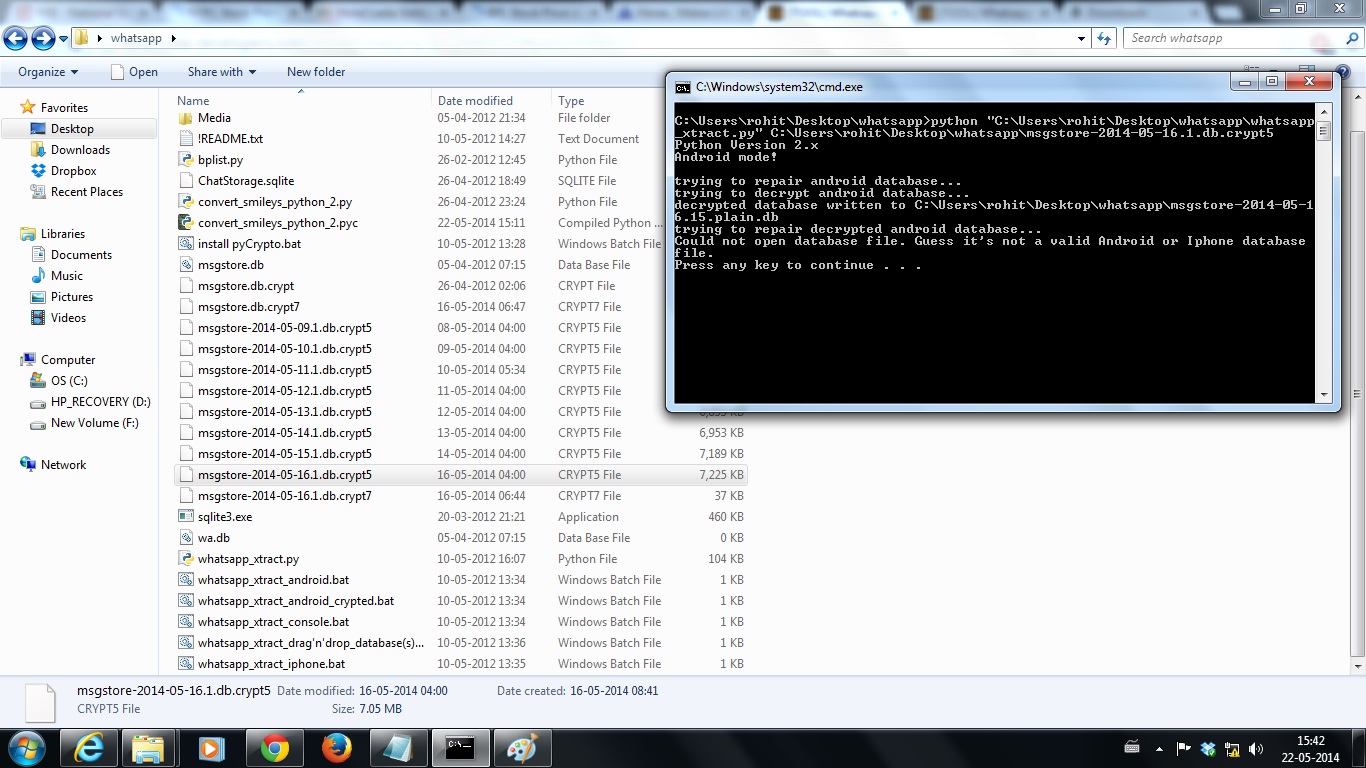This screenshot has width=1366, height=768.
Task: Select Desktop under Favorites
Action: (79, 129)
